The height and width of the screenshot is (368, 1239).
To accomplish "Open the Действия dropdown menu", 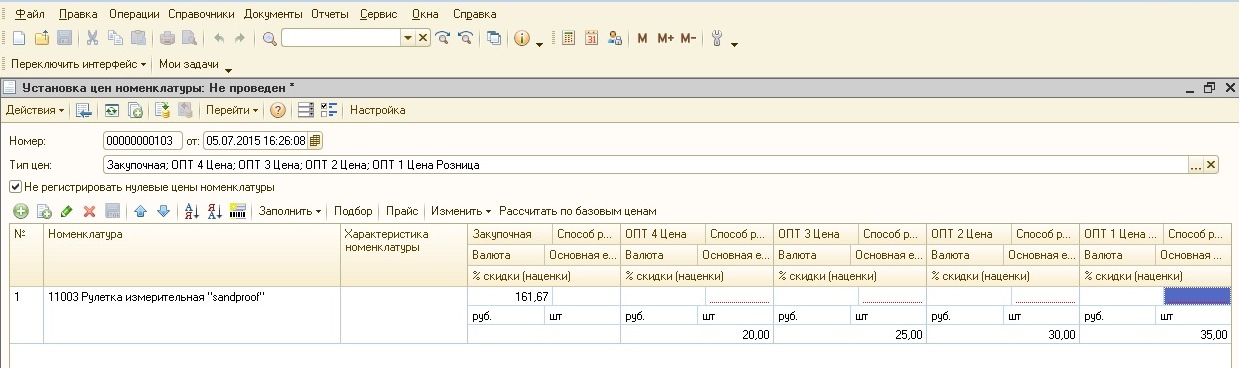I will pyautogui.click(x=35, y=110).
